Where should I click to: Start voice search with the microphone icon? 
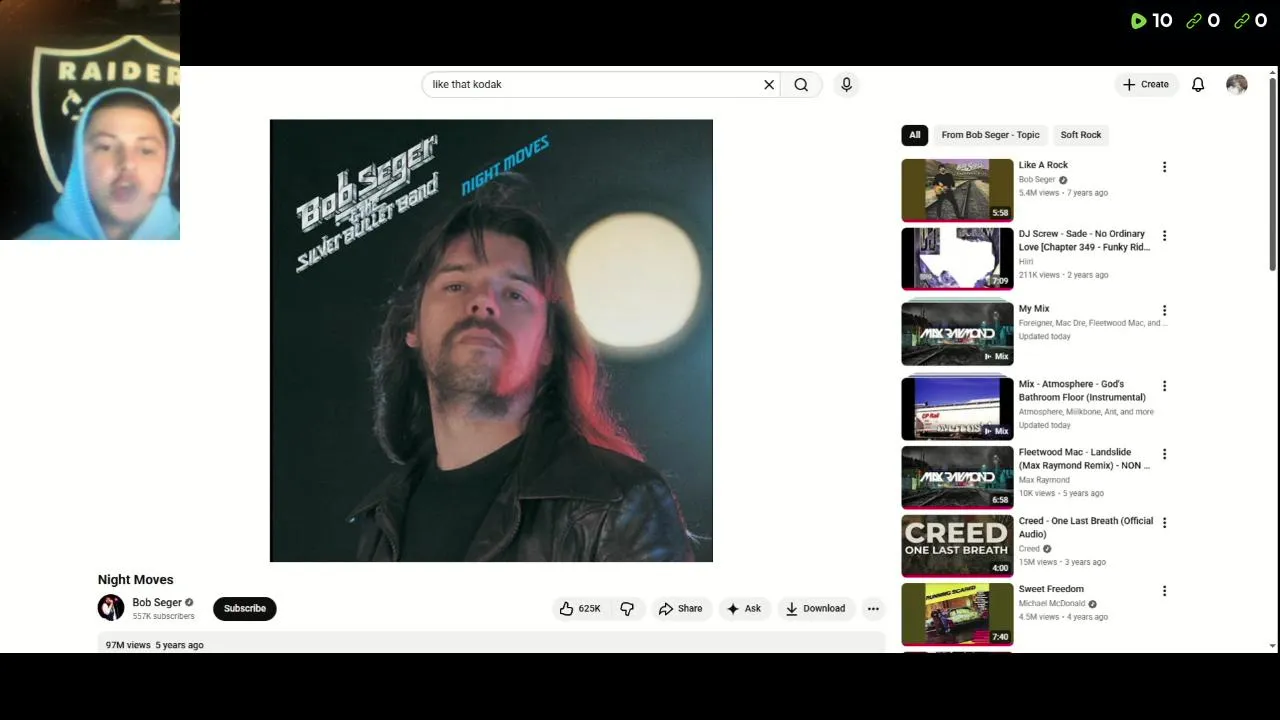point(846,85)
